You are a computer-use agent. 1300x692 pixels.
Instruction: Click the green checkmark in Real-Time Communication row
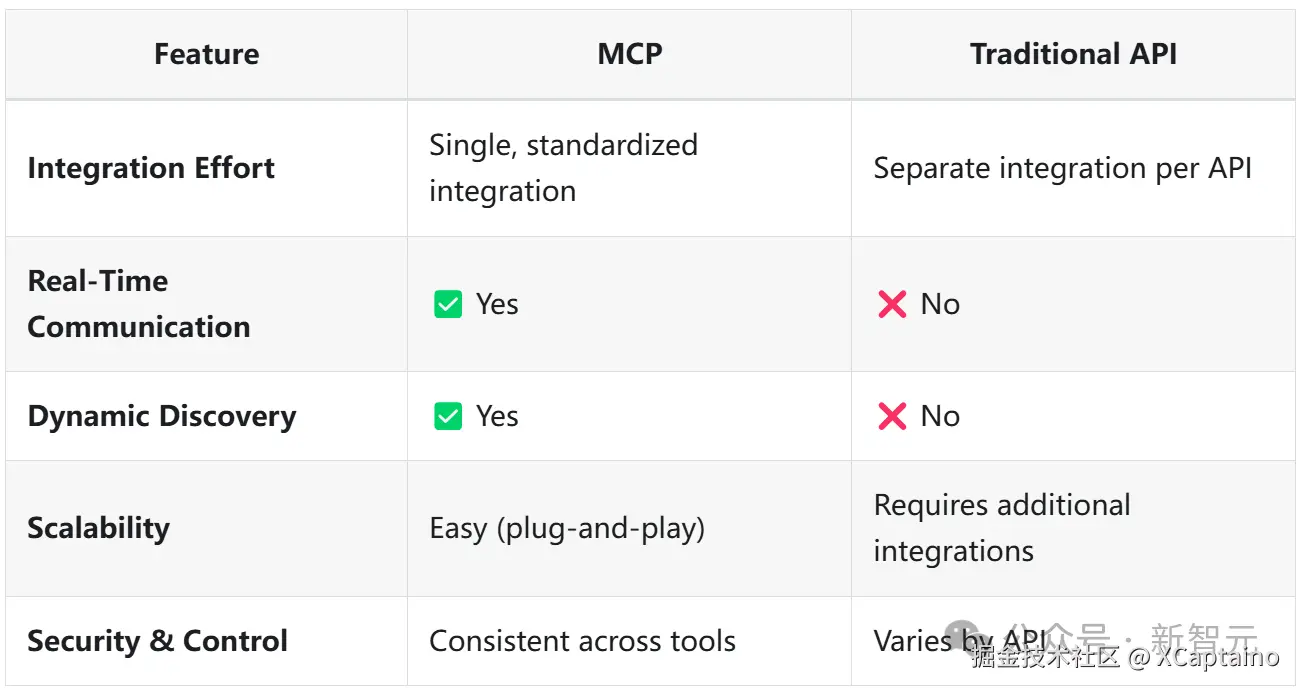tap(448, 304)
